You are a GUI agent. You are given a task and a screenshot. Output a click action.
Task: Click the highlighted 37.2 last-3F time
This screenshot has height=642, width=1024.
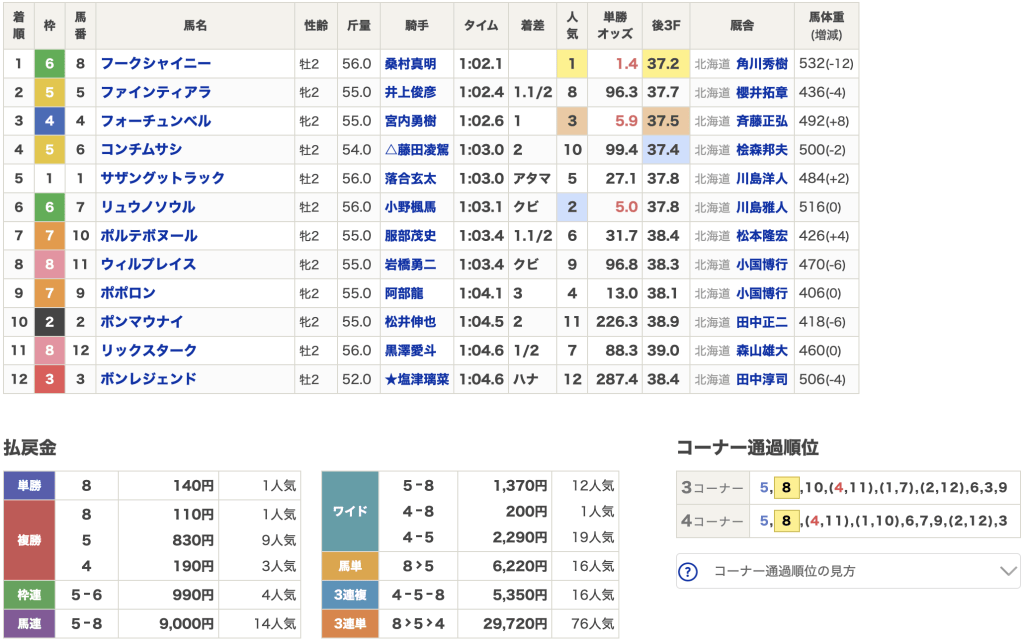(665, 63)
